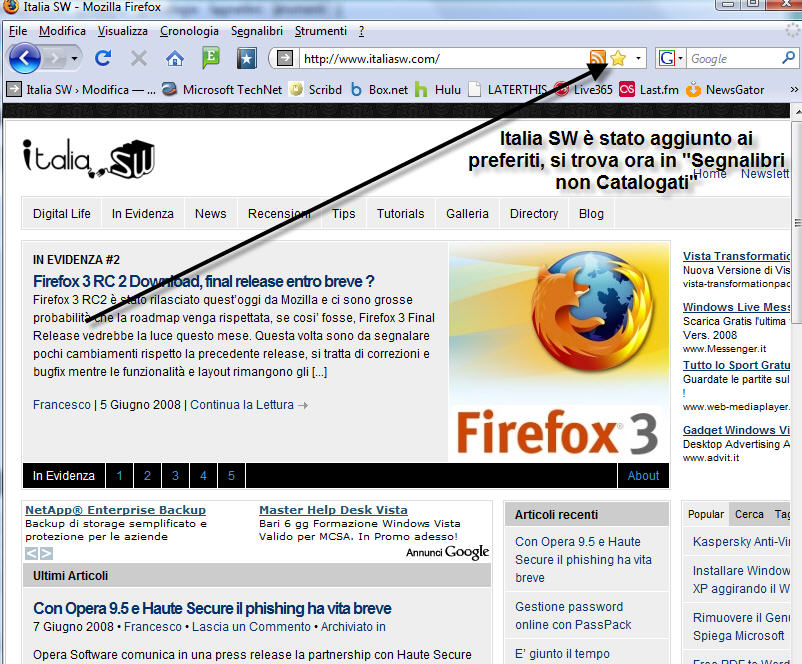The image size is (802, 664).
Task: Open the Last.fm bookmark
Action: [x=649, y=90]
